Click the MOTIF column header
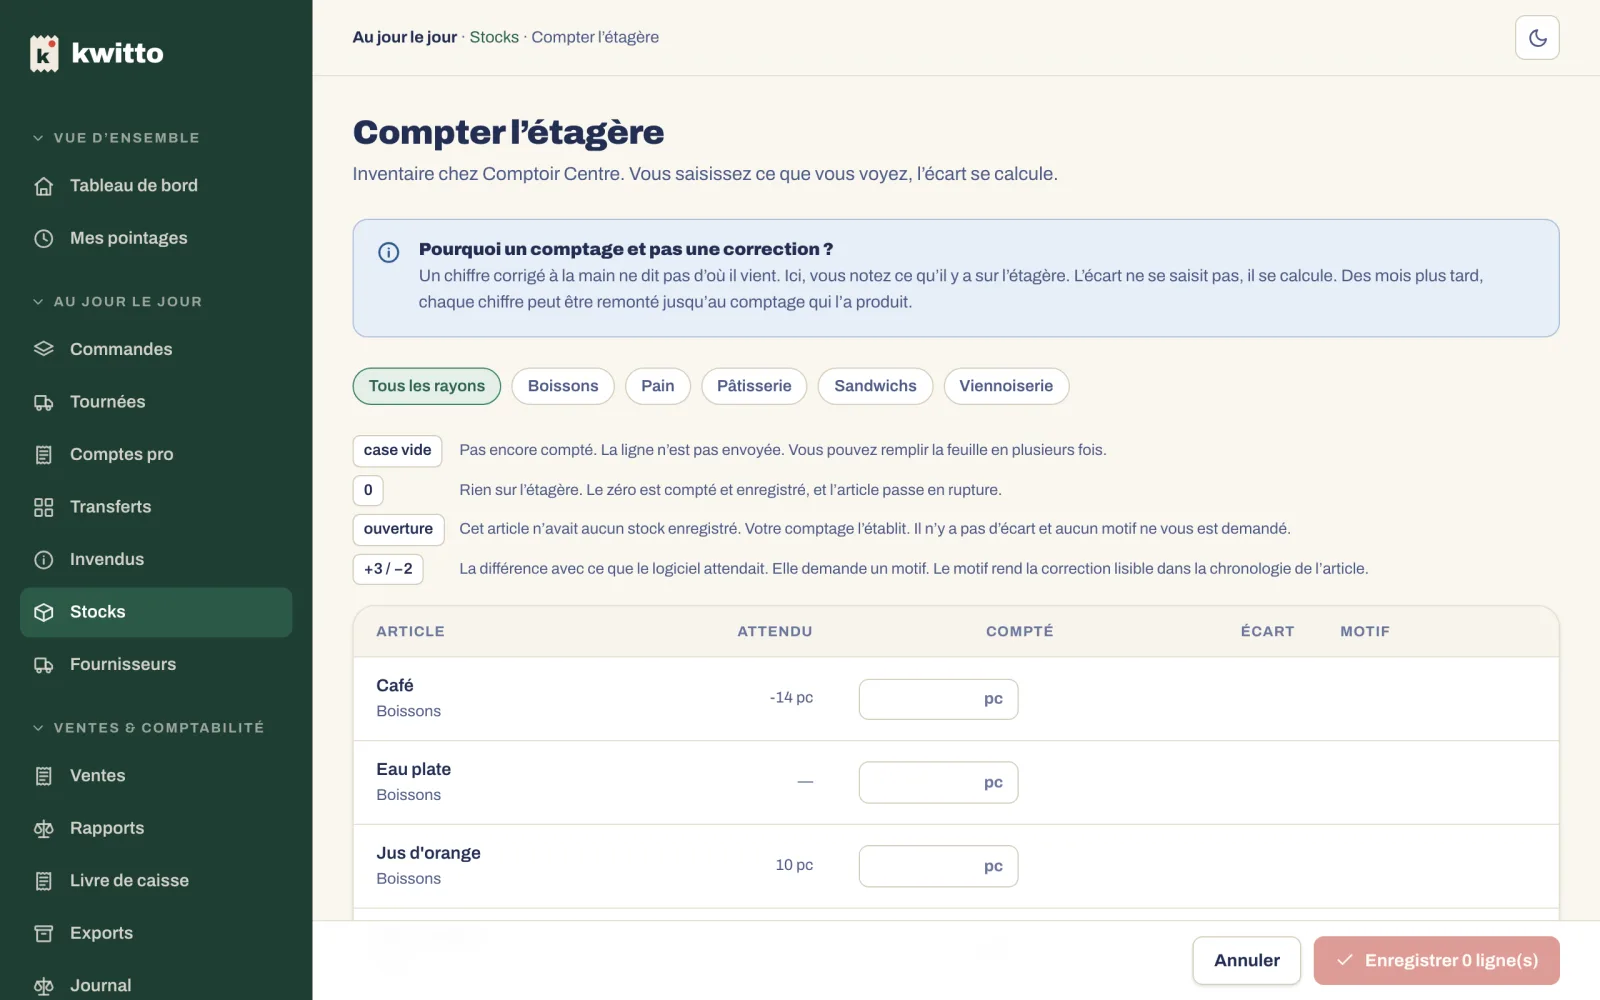Screen dimensions: 1600x1000 tap(1365, 632)
